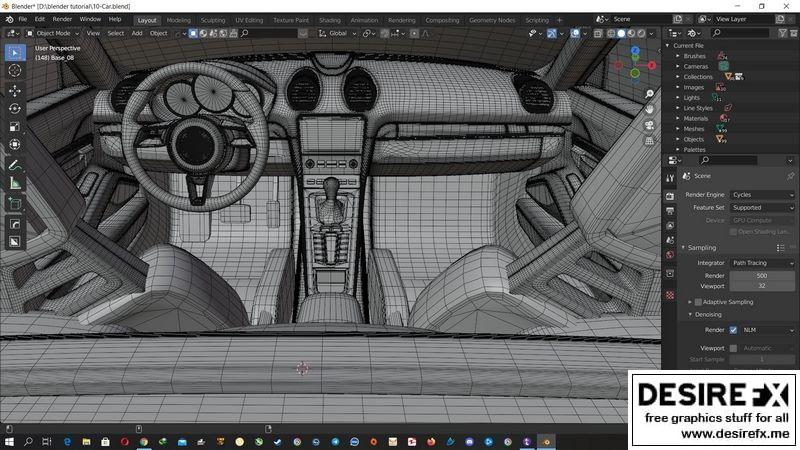This screenshot has height=450, width=800.
Task: Click the pan view hand icon
Action: 649,109
